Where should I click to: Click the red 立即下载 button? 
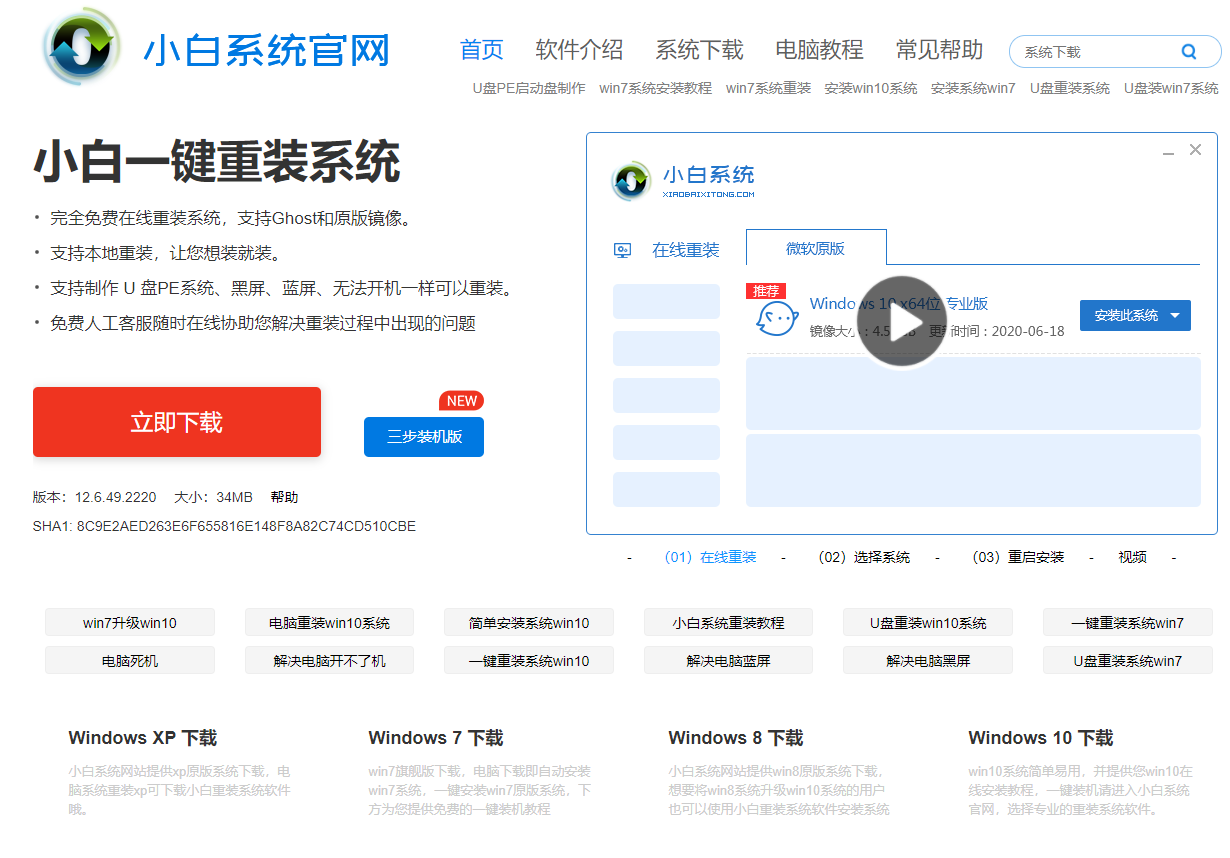[177, 422]
